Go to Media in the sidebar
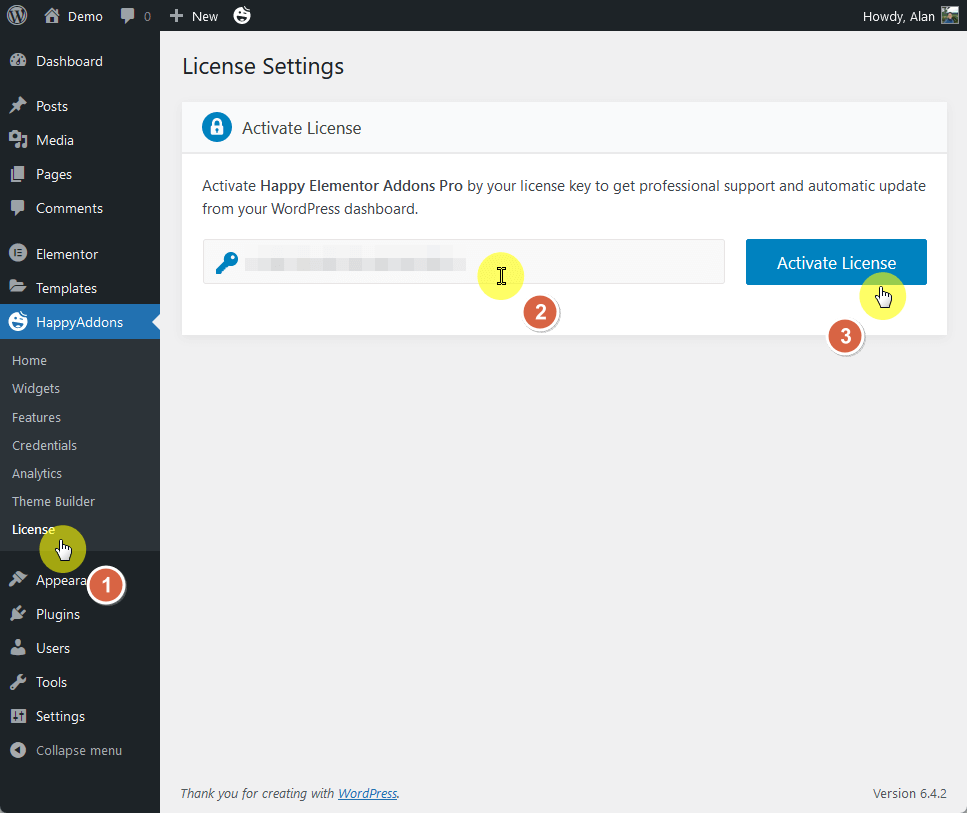The width and height of the screenshot is (967, 813). tap(55, 140)
